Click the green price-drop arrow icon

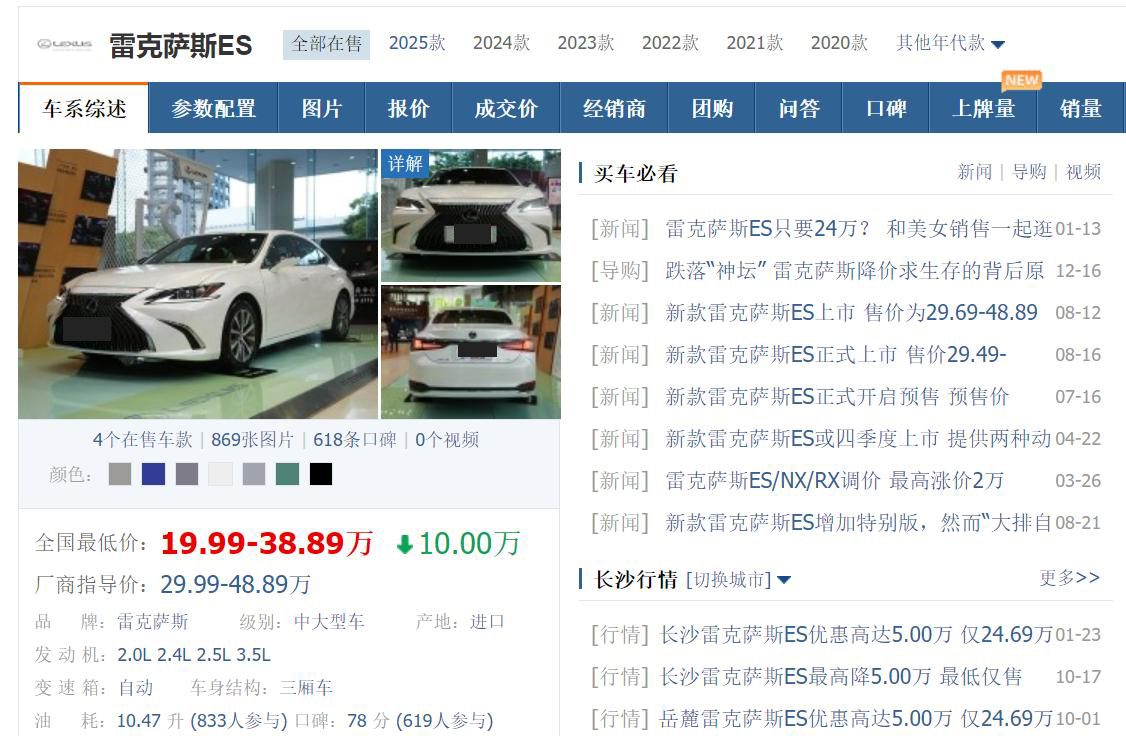[405, 544]
